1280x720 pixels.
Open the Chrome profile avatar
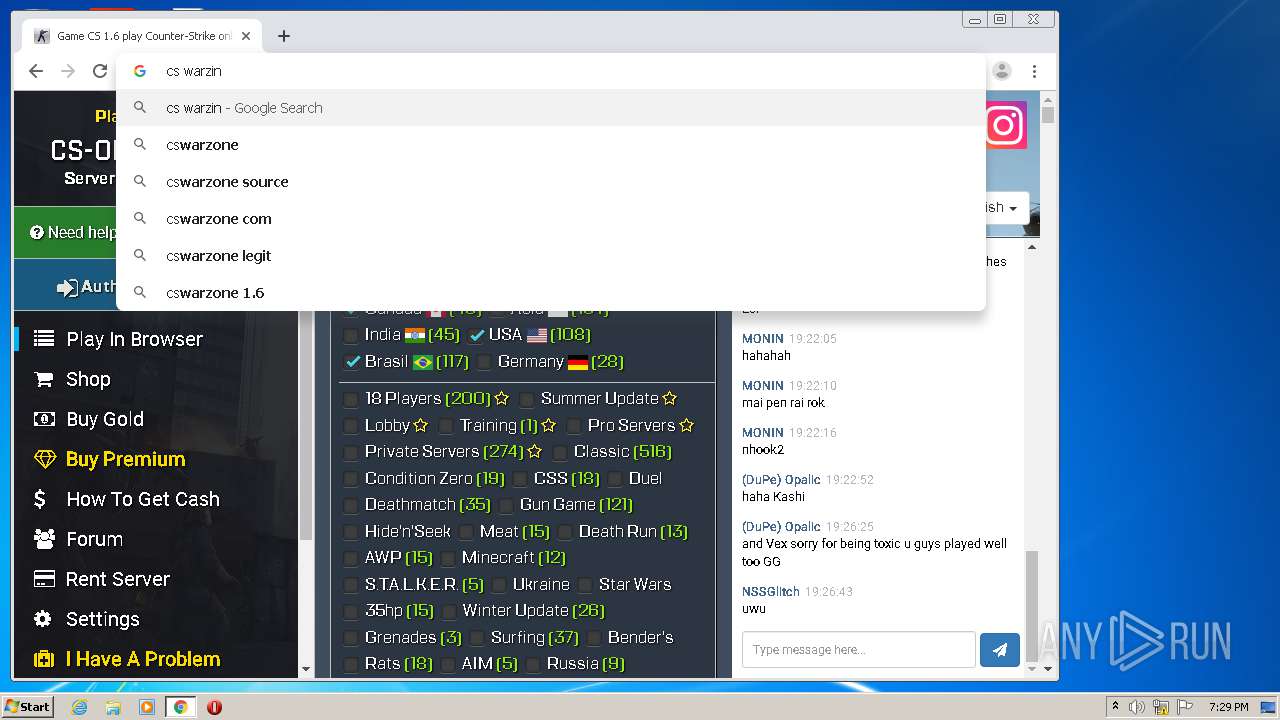tap(1002, 71)
